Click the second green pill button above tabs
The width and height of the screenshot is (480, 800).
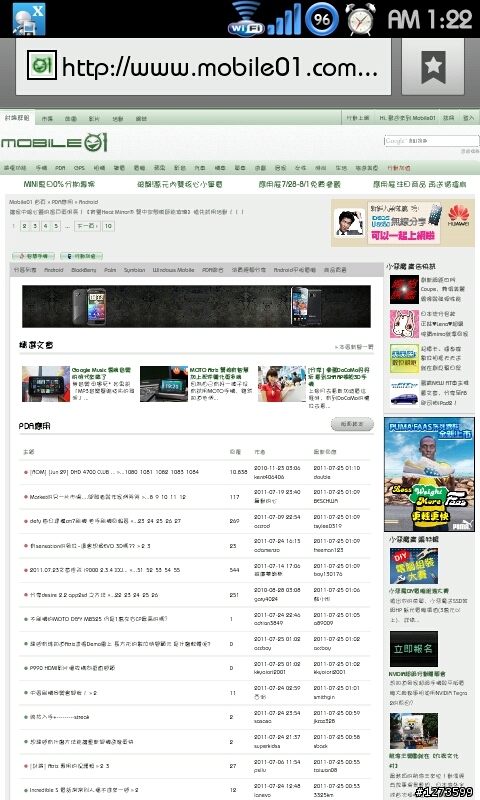[x=82, y=256]
